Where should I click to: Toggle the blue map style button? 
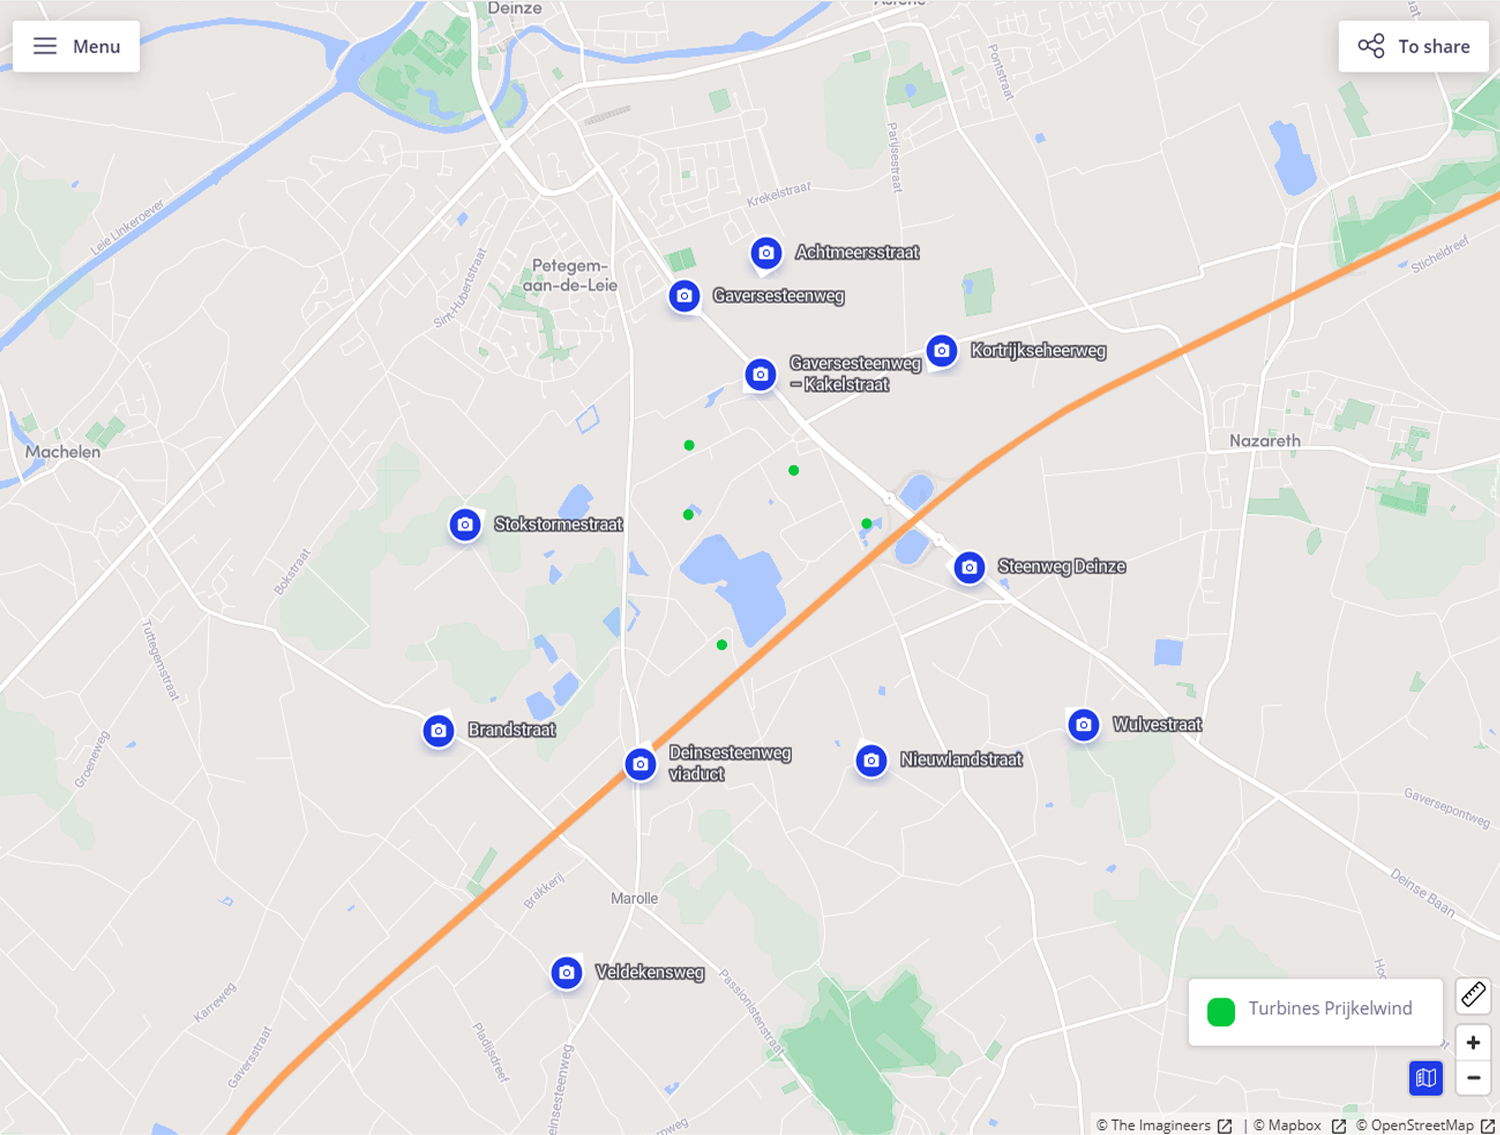1426,1077
